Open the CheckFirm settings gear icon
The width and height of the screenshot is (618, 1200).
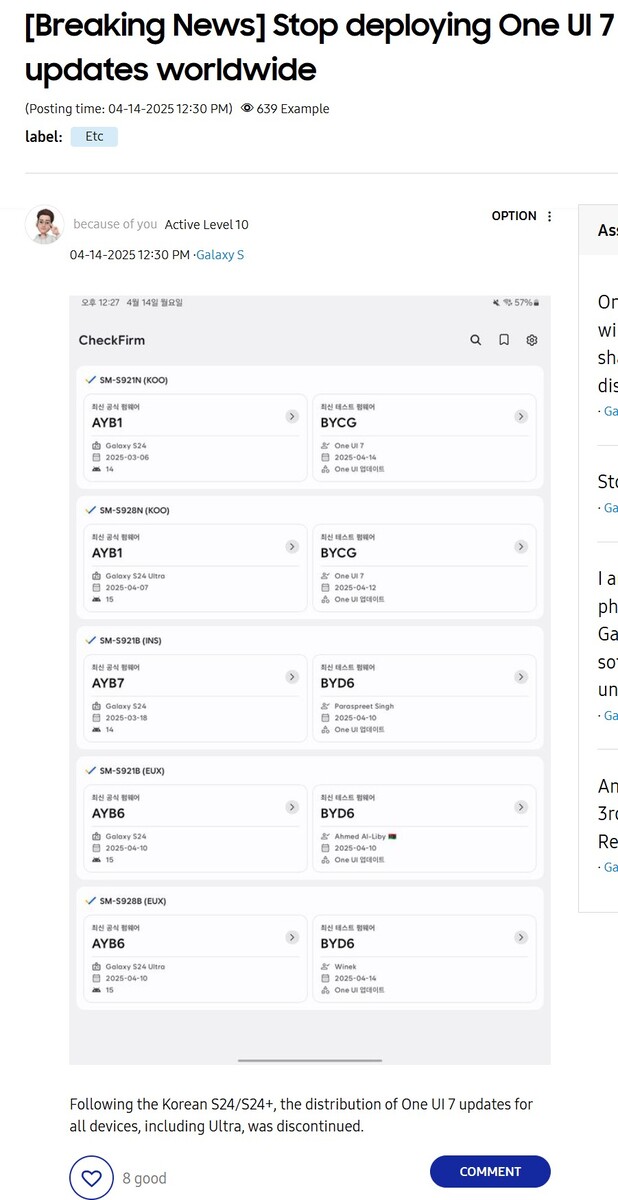(532, 340)
